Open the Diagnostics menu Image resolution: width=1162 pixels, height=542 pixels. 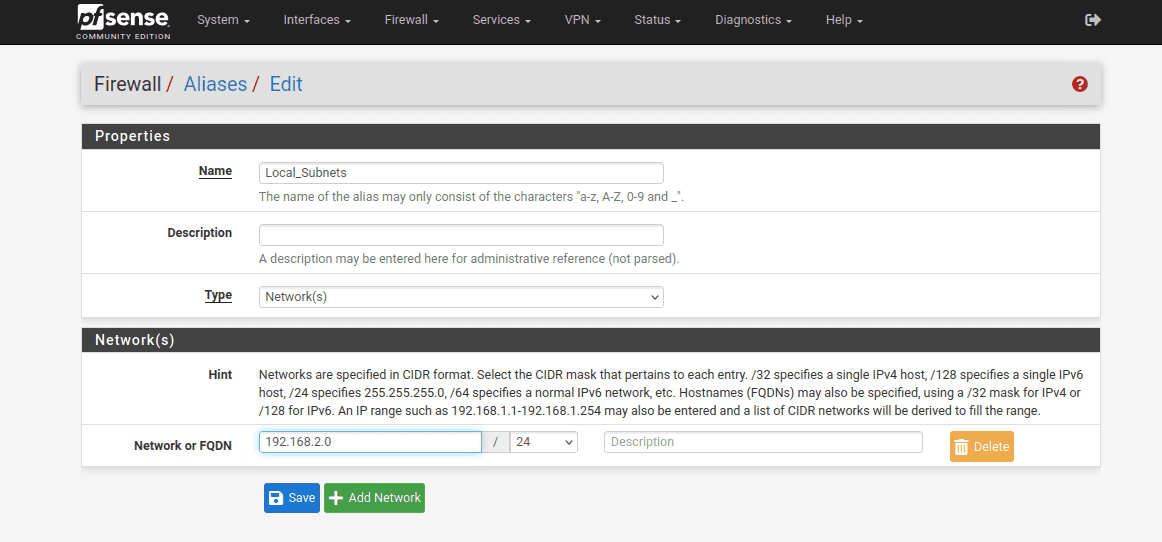[x=753, y=20]
